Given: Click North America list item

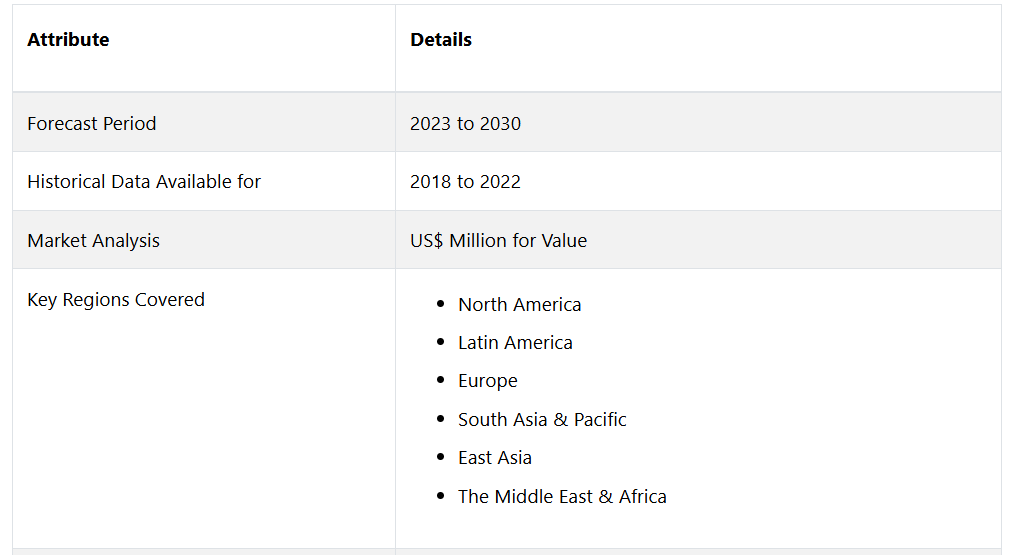Looking at the screenshot, I should point(519,305).
